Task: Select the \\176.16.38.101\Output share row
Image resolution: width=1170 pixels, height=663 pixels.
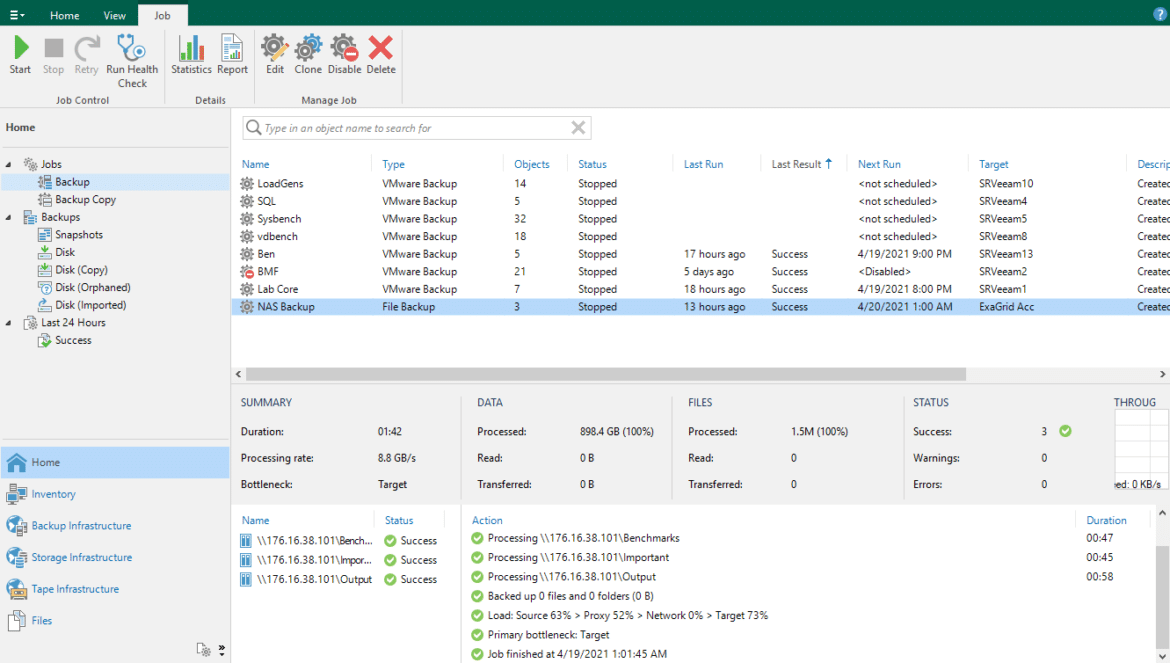Action: point(340,579)
